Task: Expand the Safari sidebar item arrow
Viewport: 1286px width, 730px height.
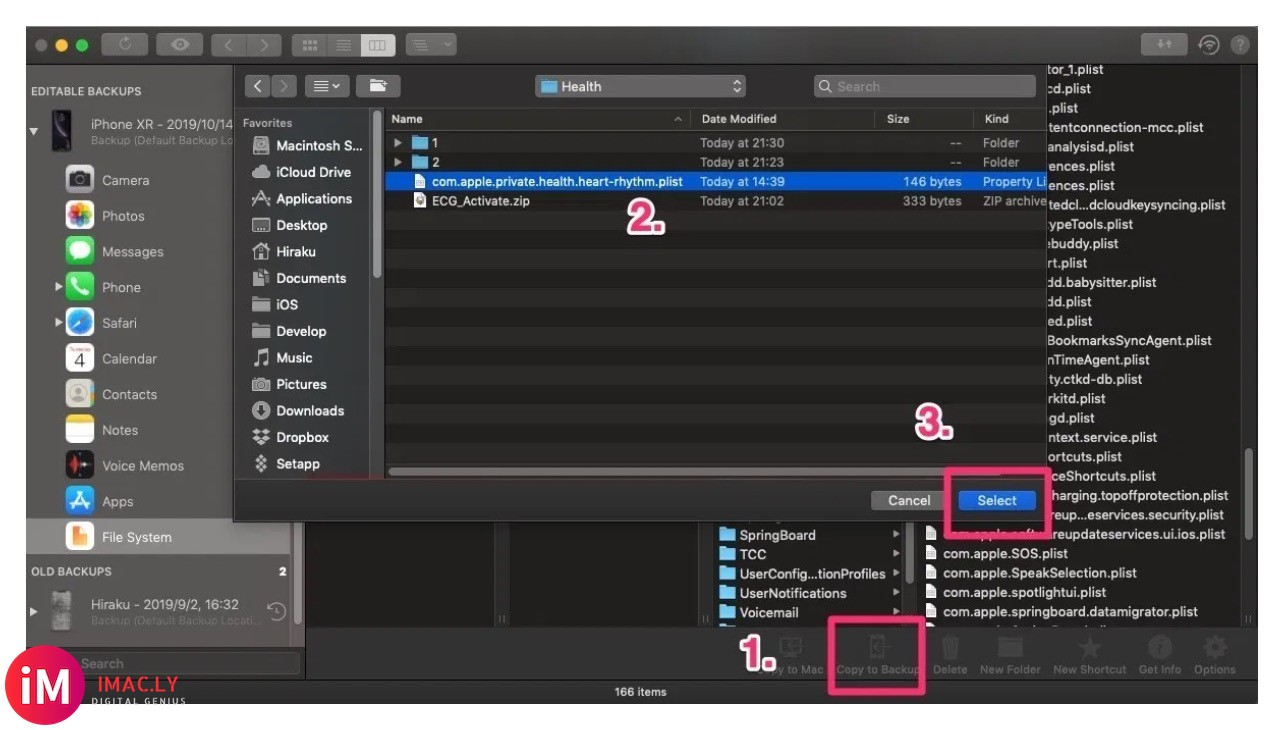Action: (x=58, y=323)
